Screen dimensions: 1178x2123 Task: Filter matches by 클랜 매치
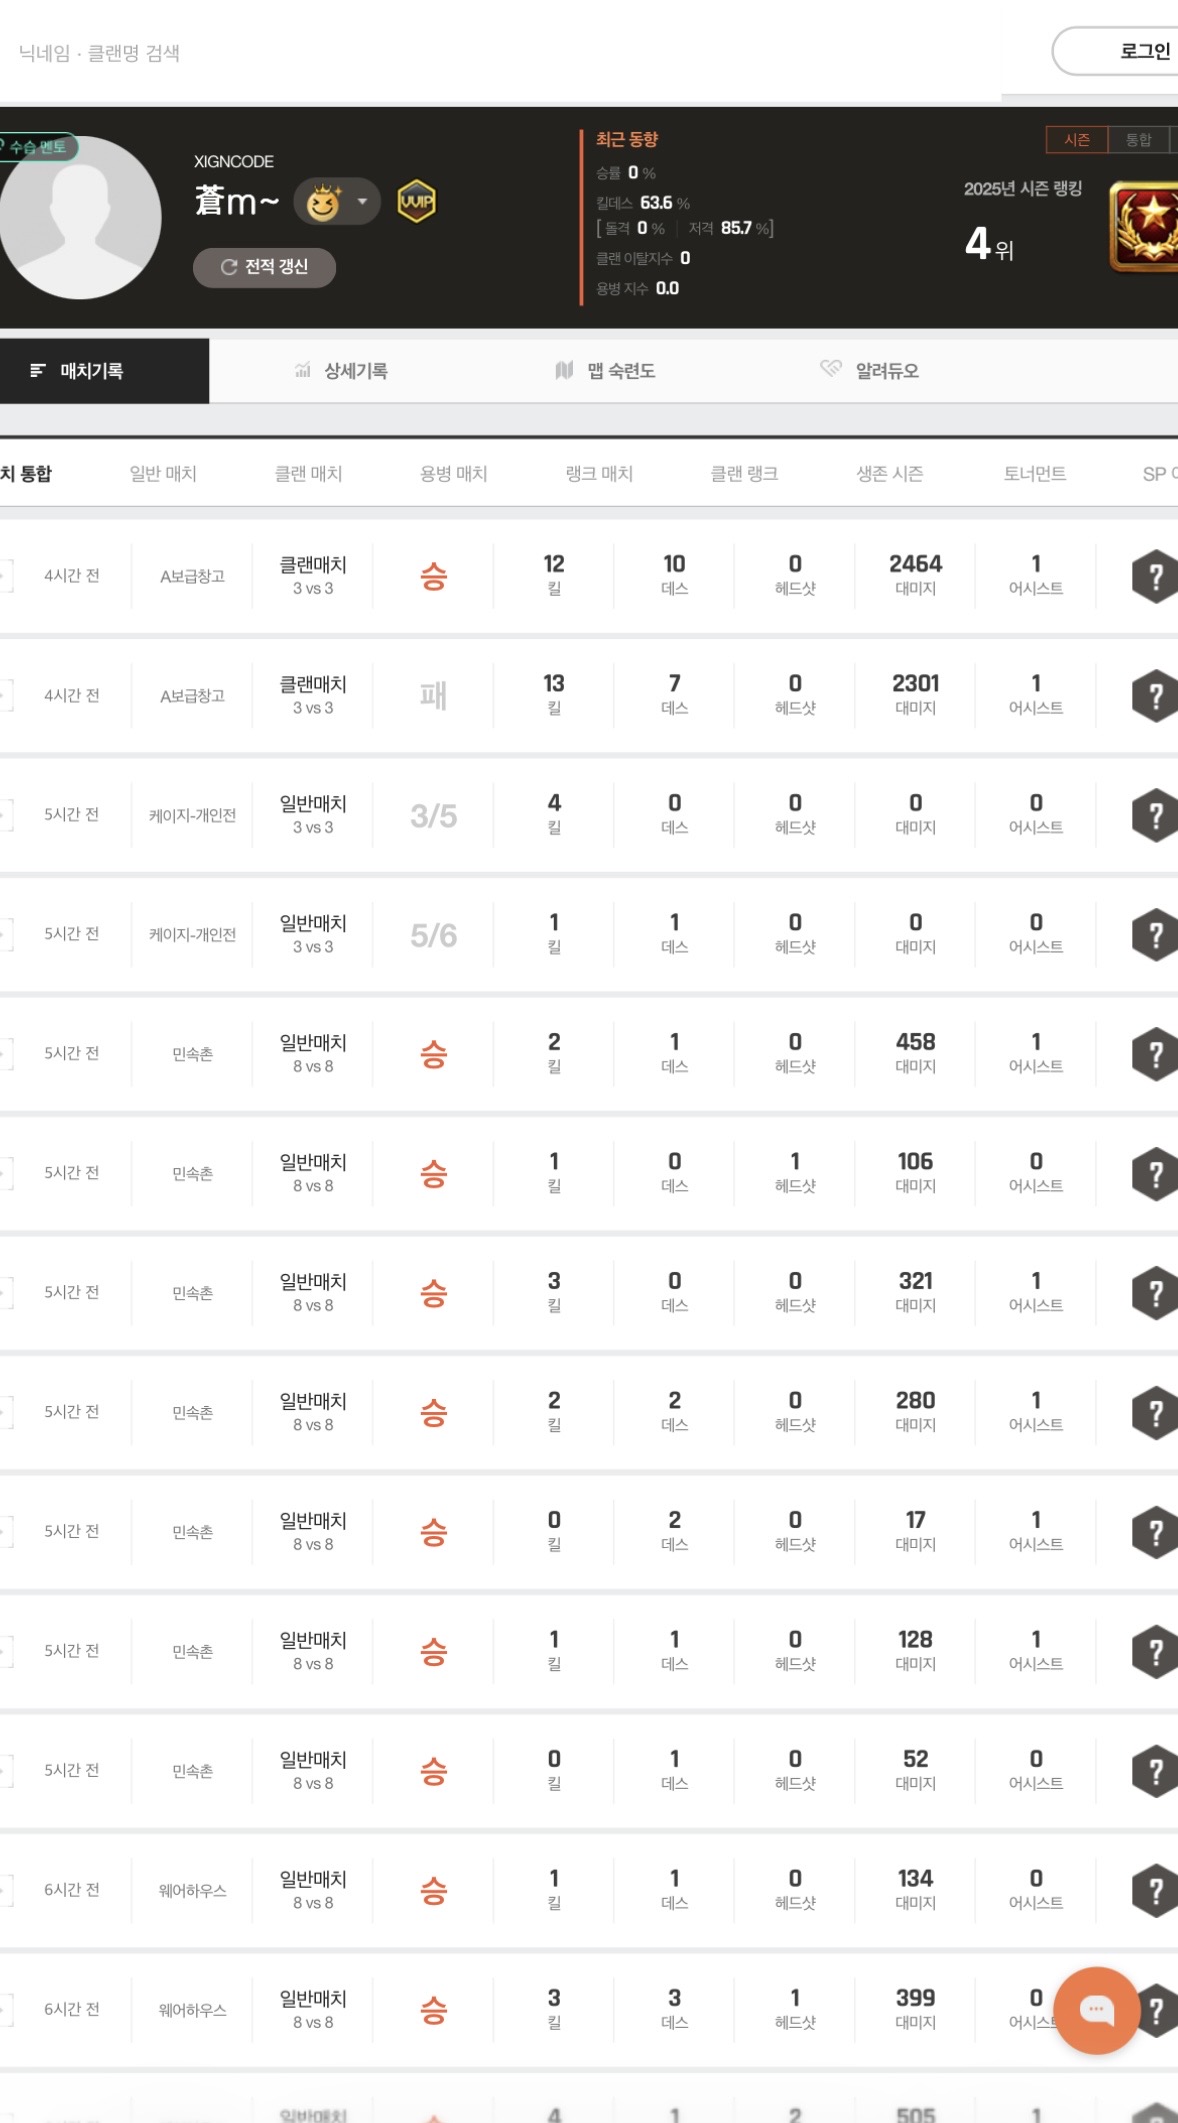coord(308,474)
